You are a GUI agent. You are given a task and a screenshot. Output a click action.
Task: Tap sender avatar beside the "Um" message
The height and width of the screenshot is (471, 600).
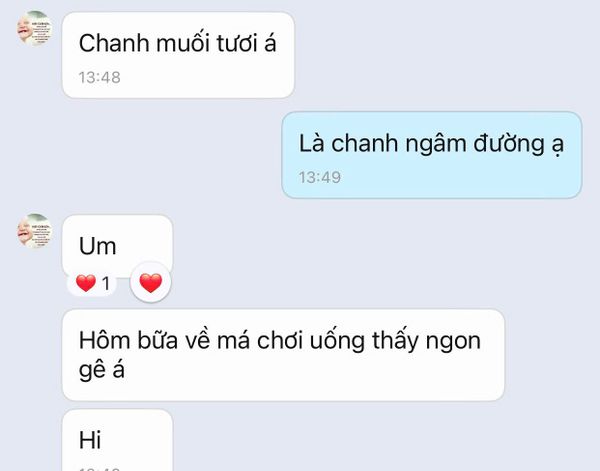tap(34, 231)
